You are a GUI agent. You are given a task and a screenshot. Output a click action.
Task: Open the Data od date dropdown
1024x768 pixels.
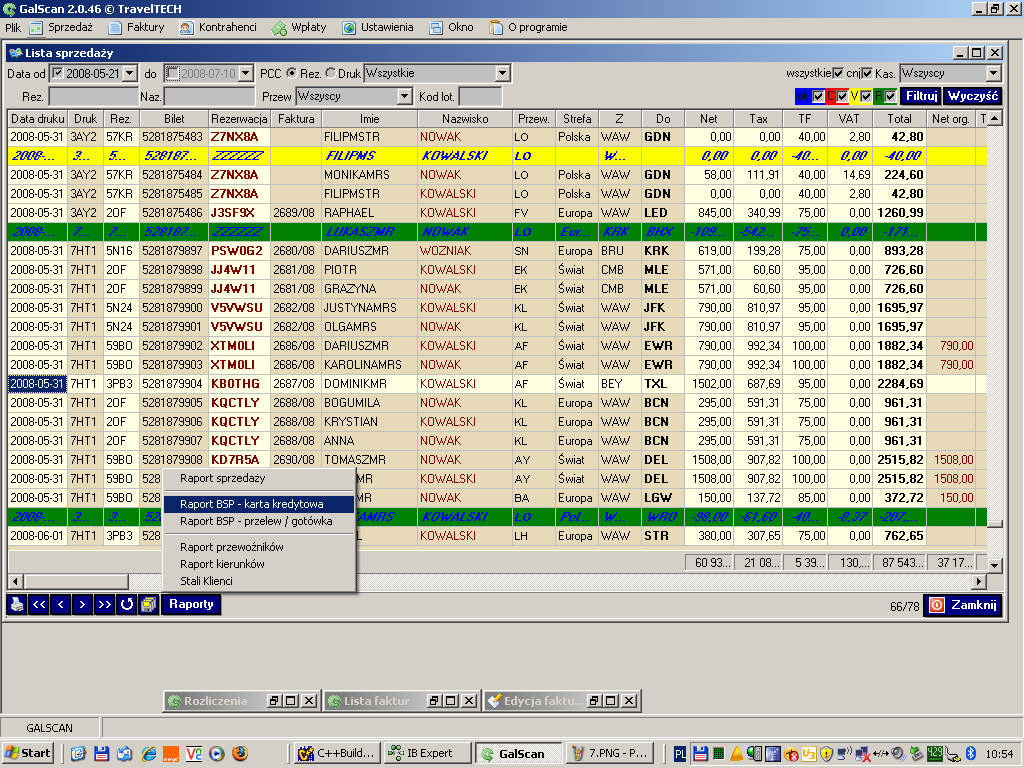(130, 73)
